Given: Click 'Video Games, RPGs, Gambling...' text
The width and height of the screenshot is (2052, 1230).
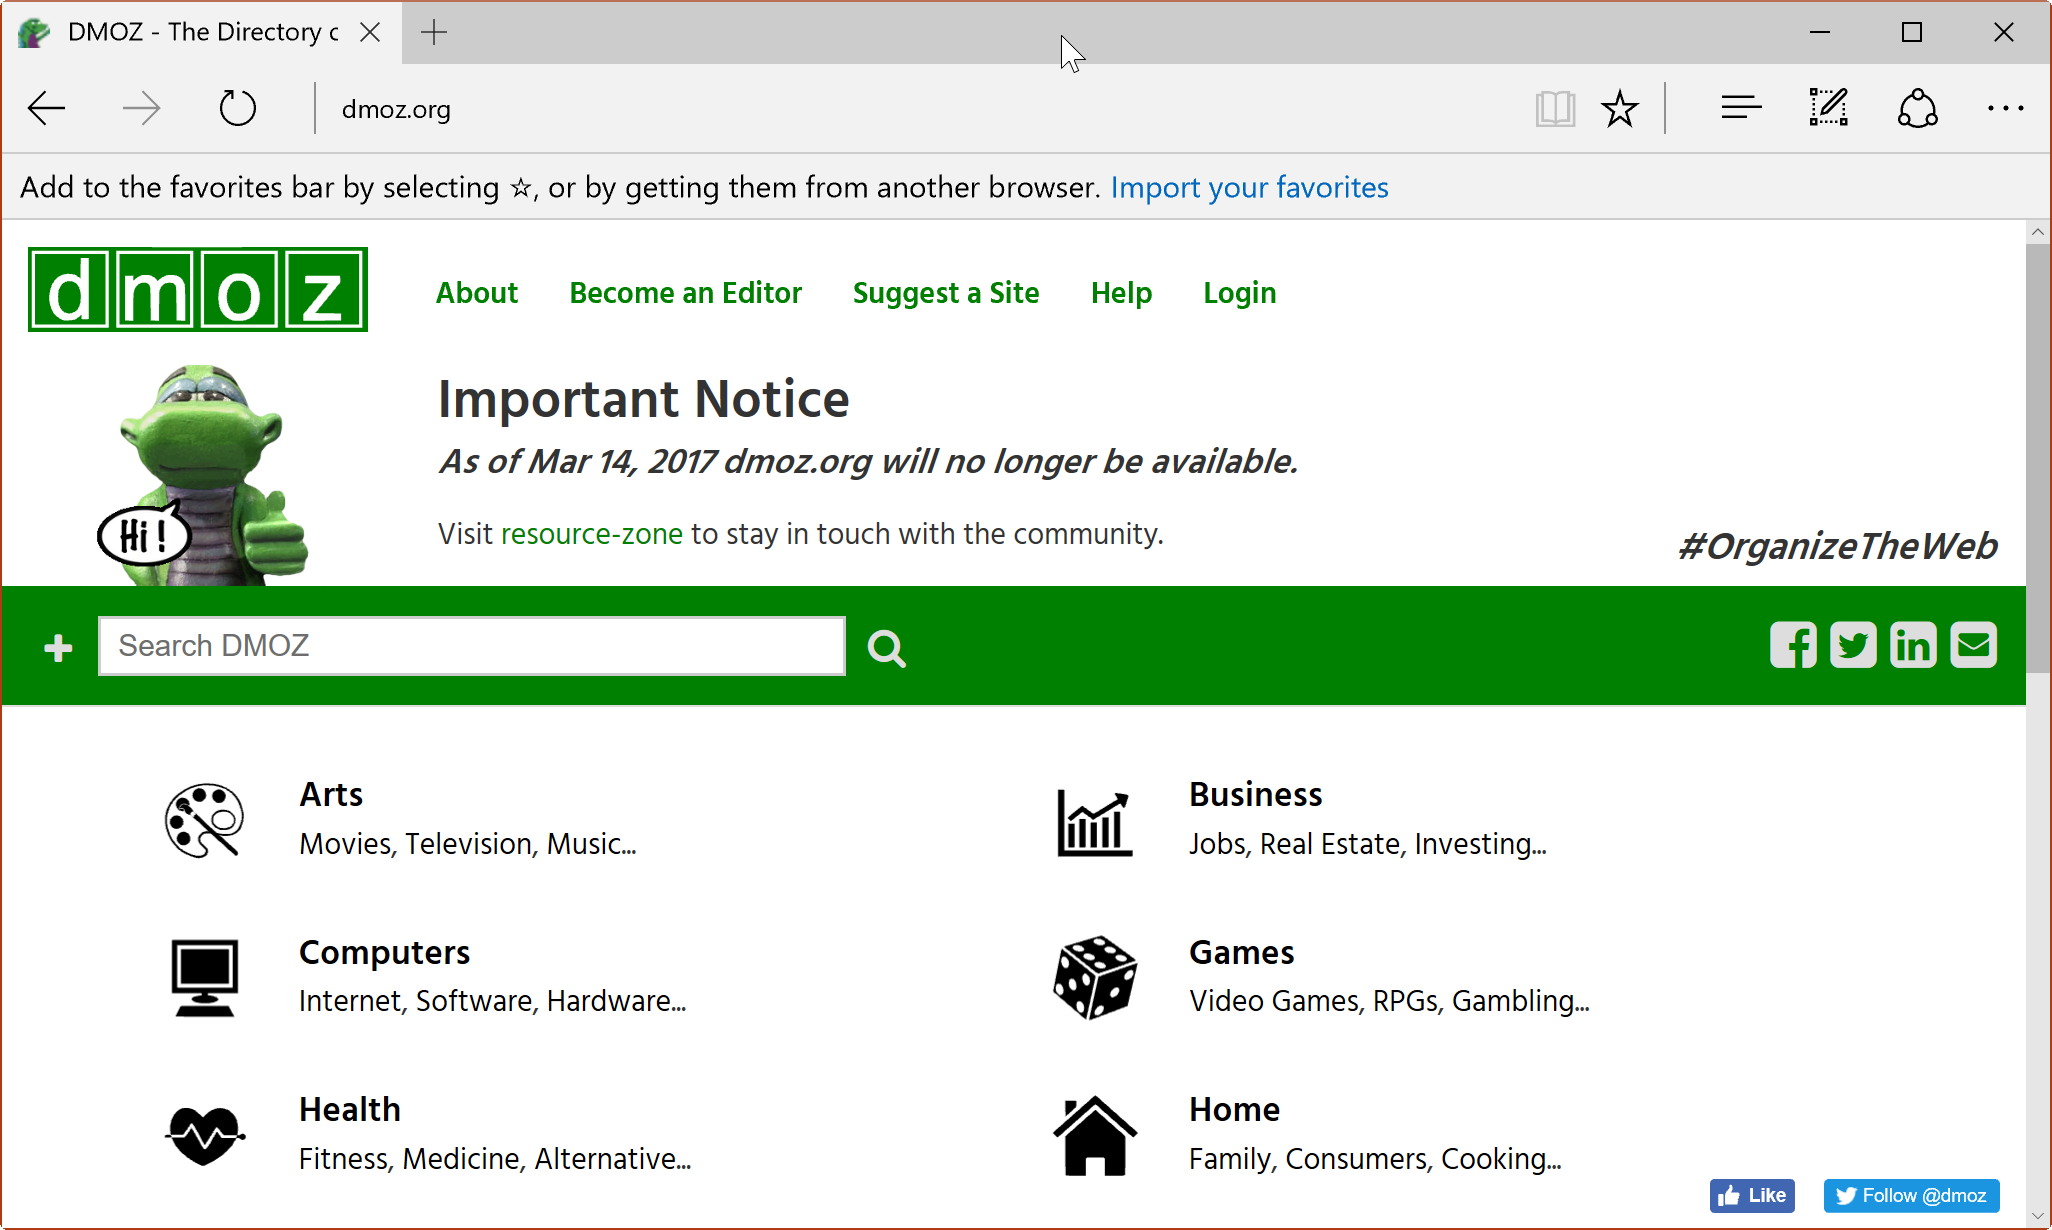Looking at the screenshot, I should (x=1389, y=1002).
